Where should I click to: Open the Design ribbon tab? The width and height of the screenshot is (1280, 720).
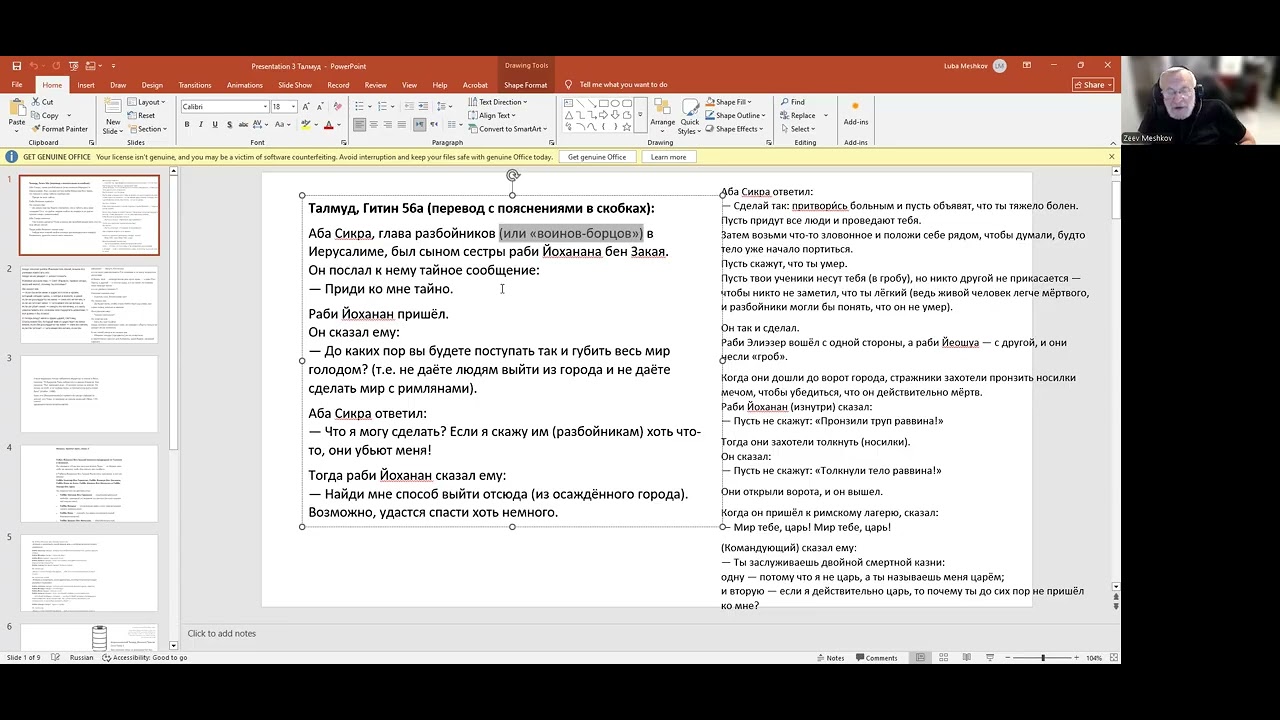tap(152, 85)
